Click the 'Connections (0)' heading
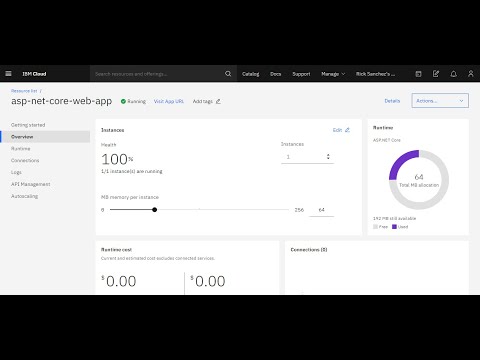 click(309, 250)
